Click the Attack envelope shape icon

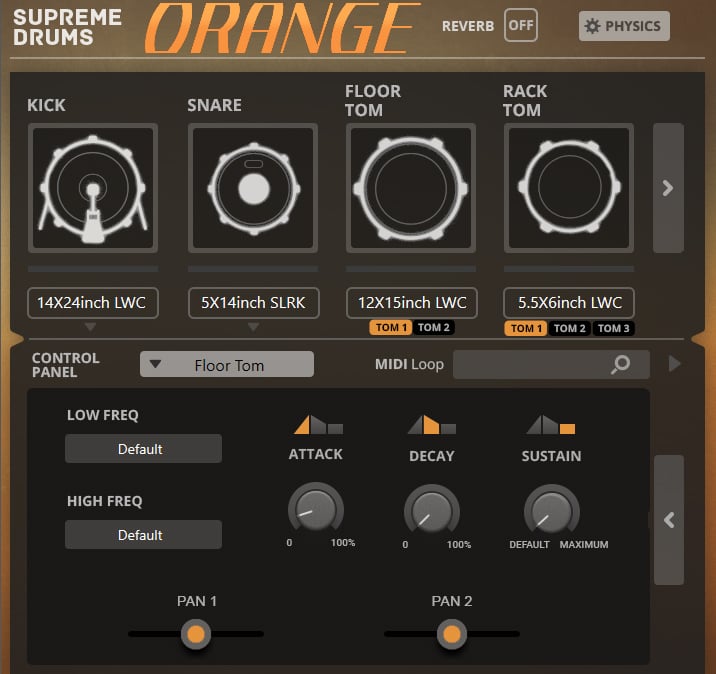pos(318,425)
